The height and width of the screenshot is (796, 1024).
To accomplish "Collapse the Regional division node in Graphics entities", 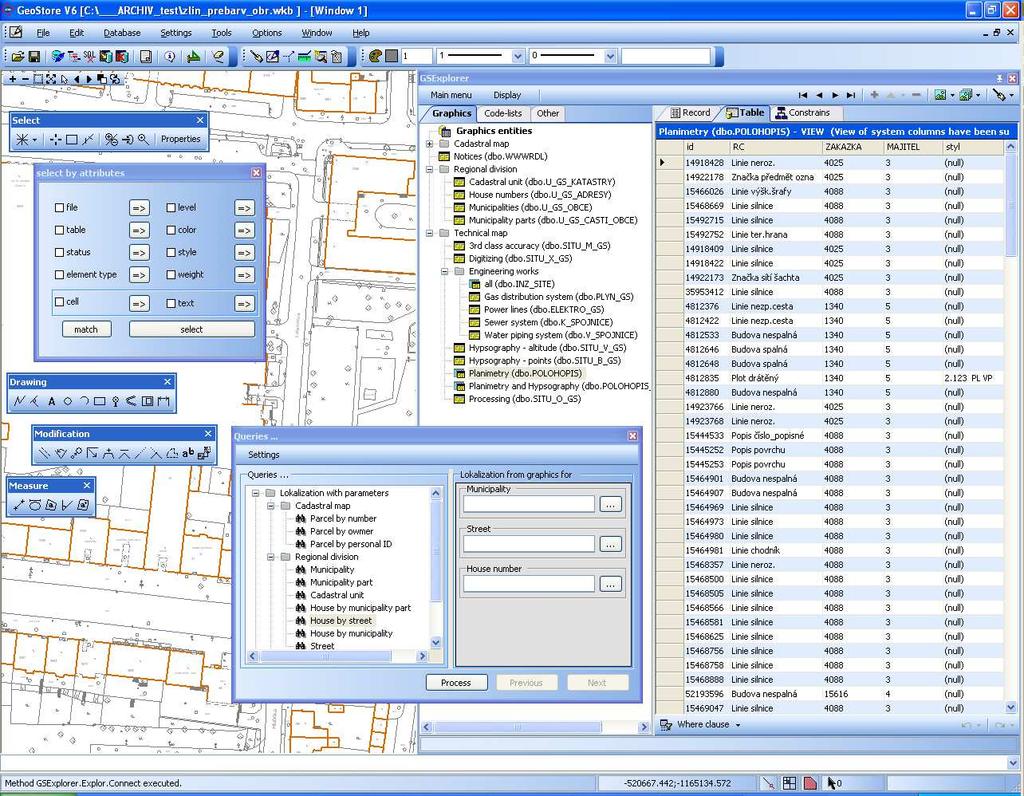I will [430, 169].
